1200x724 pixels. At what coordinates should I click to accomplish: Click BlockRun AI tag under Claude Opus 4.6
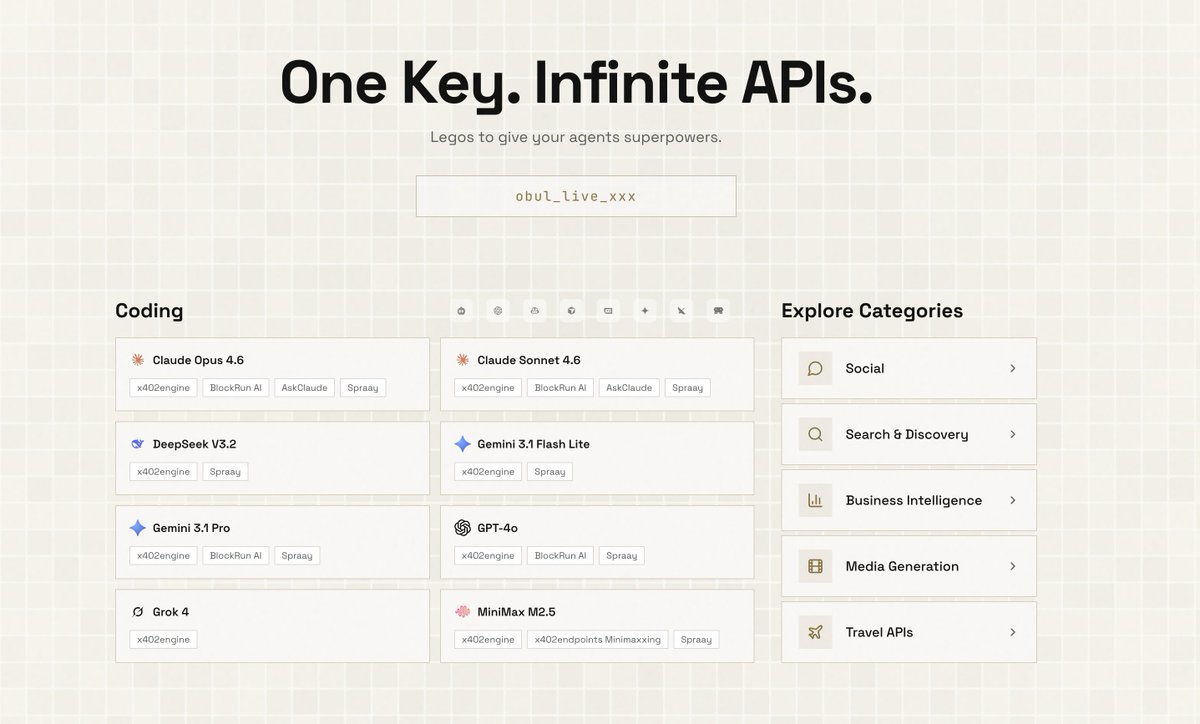coord(236,388)
